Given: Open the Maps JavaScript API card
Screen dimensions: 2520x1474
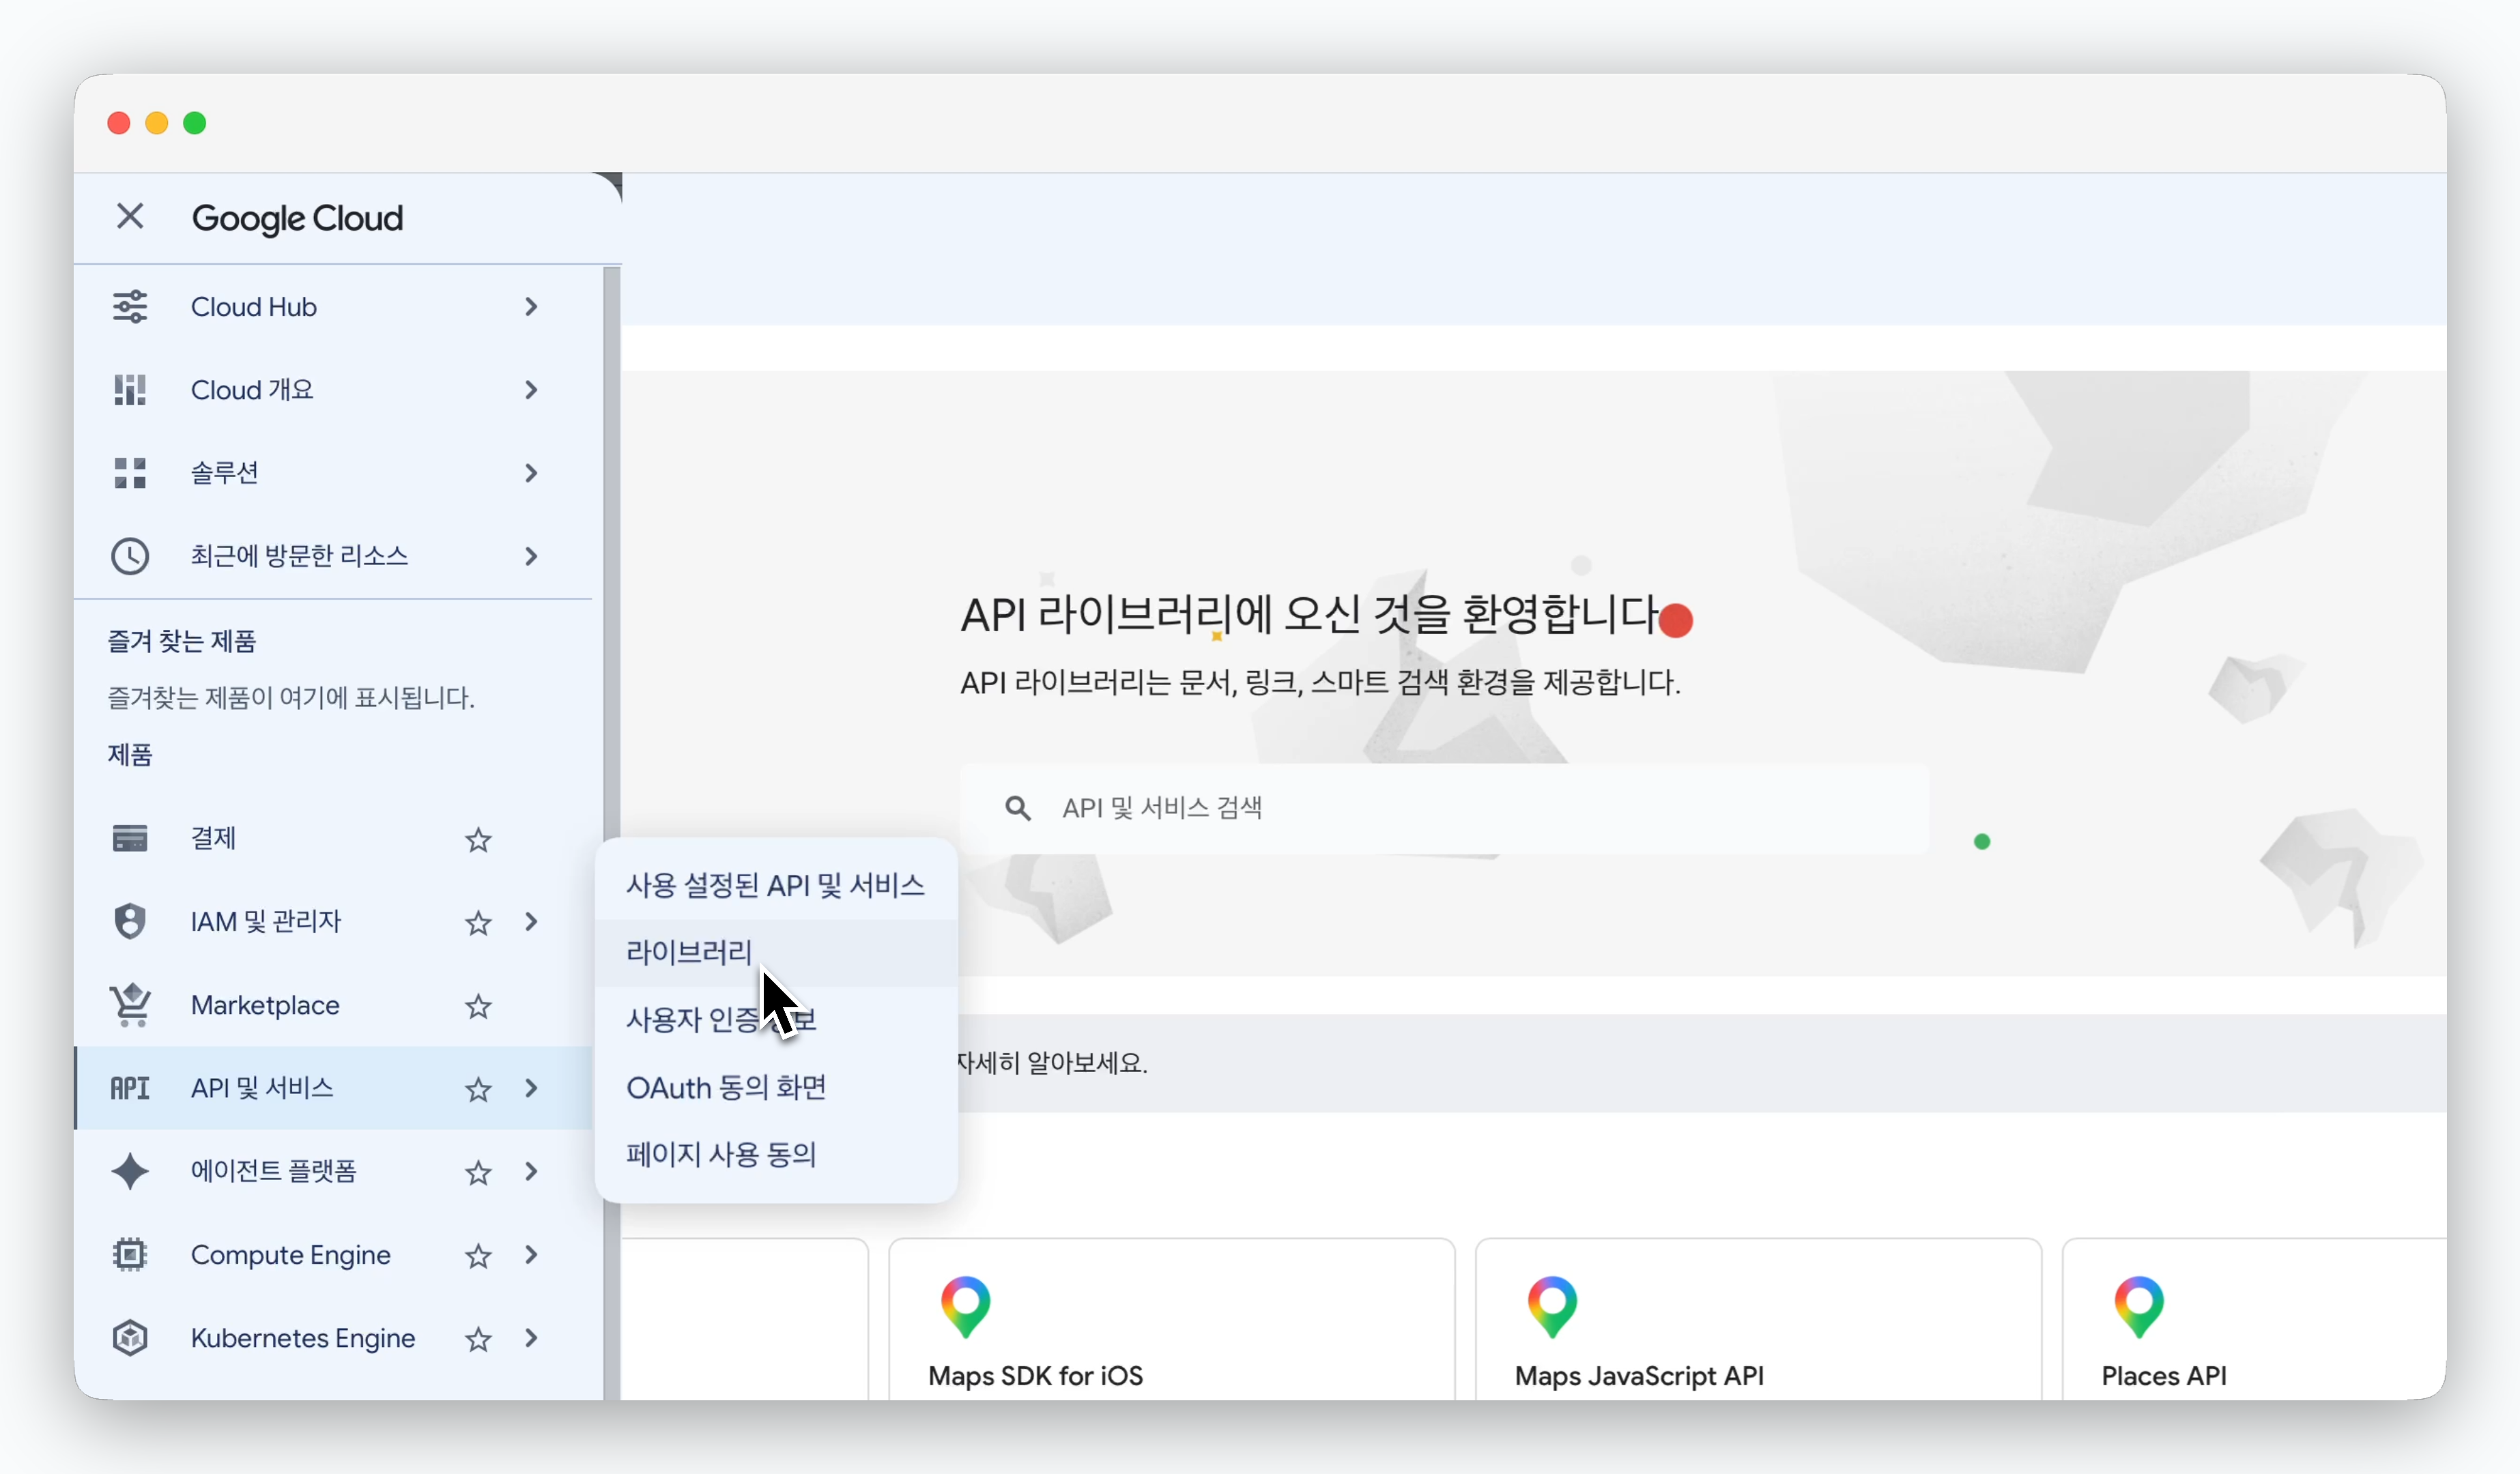Looking at the screenshot, I should [x=1758, y=1319].
